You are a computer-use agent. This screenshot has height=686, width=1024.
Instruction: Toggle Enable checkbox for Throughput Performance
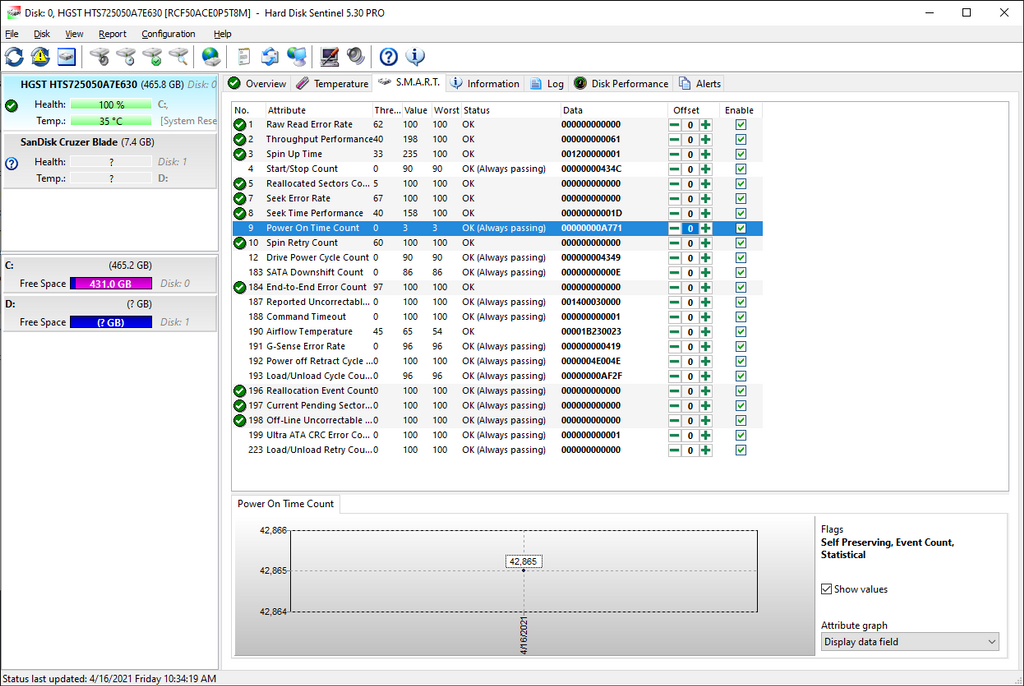coord(741,139)
